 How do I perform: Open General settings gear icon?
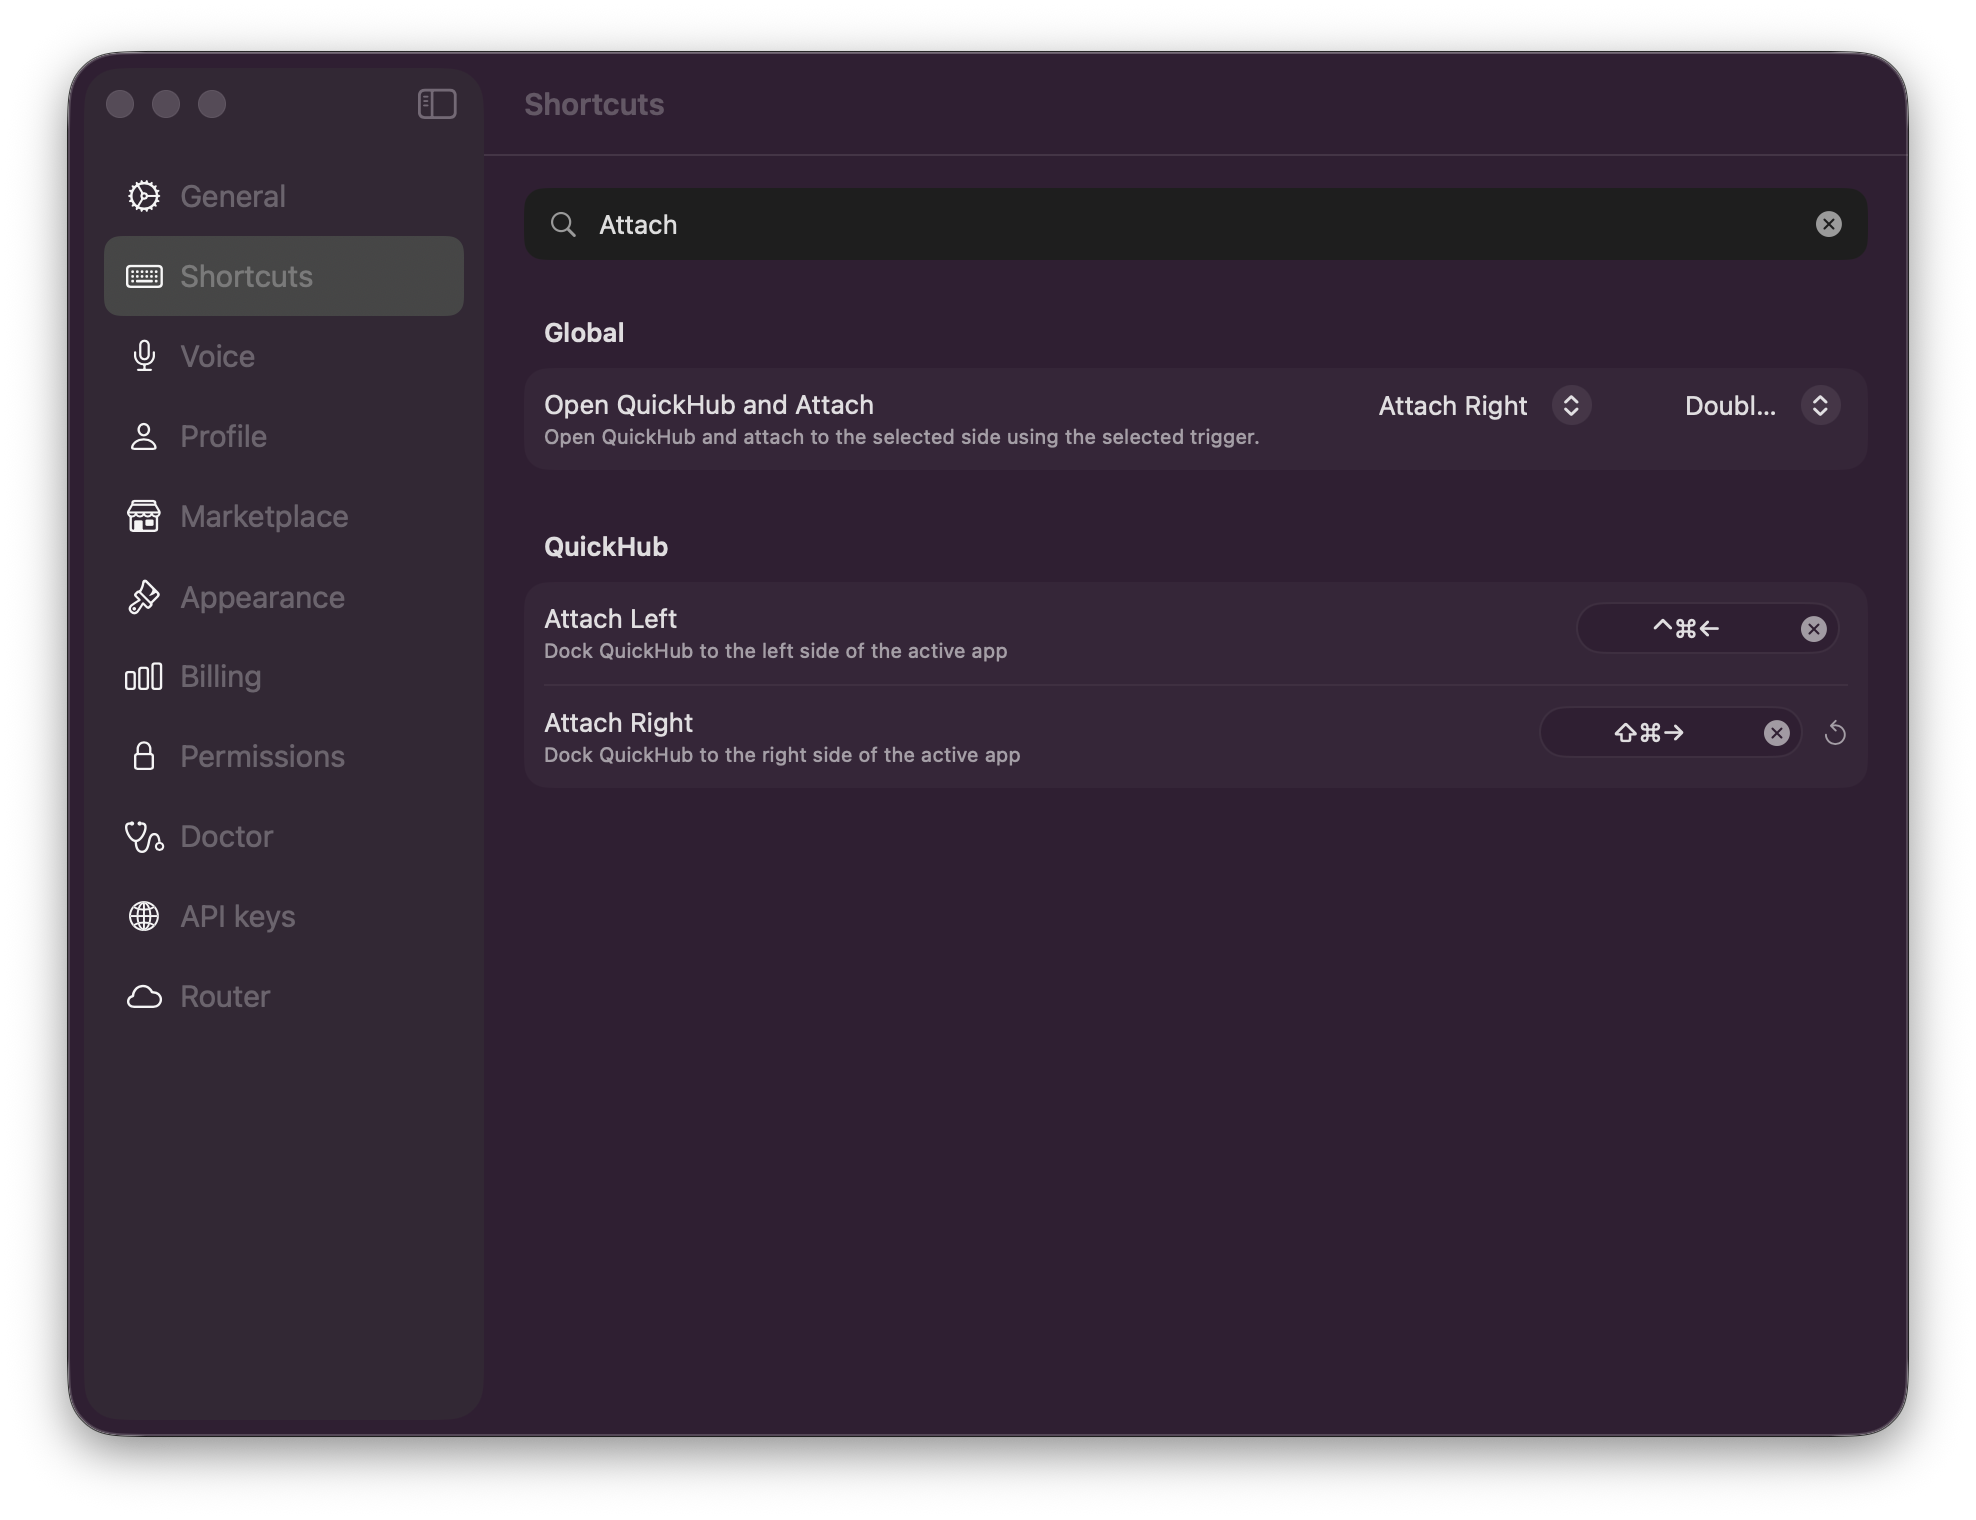[144, 196]
